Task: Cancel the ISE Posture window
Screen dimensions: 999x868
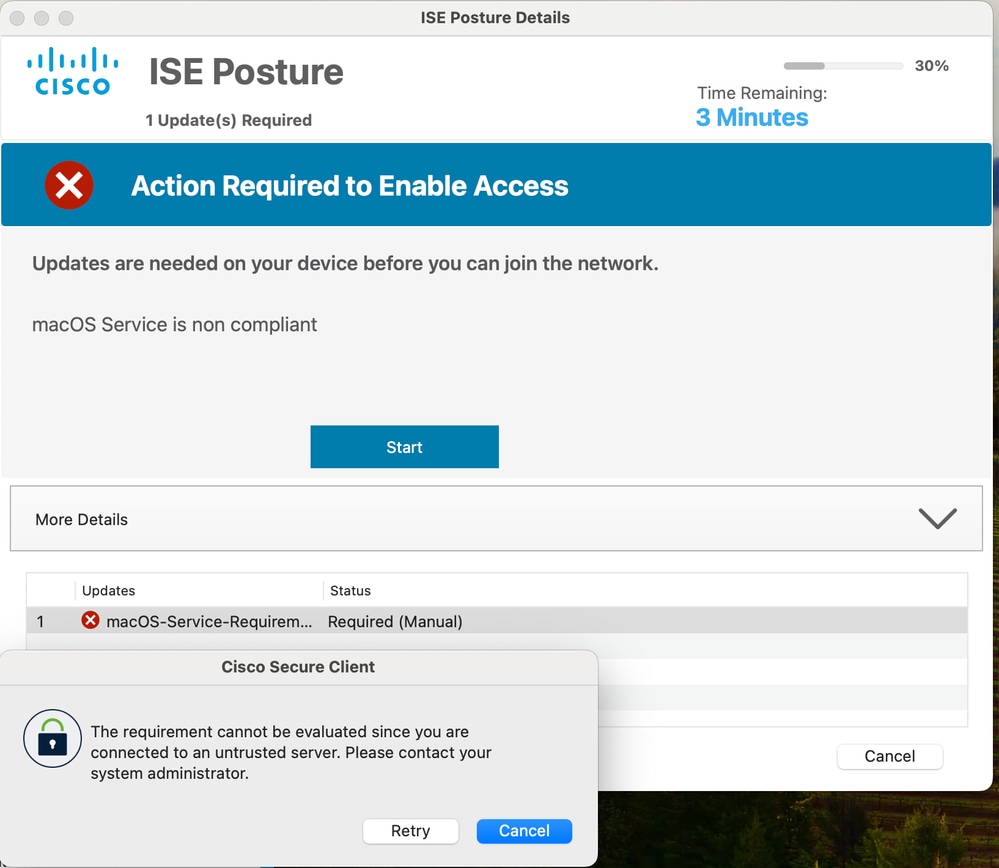Action: [889, 756]
